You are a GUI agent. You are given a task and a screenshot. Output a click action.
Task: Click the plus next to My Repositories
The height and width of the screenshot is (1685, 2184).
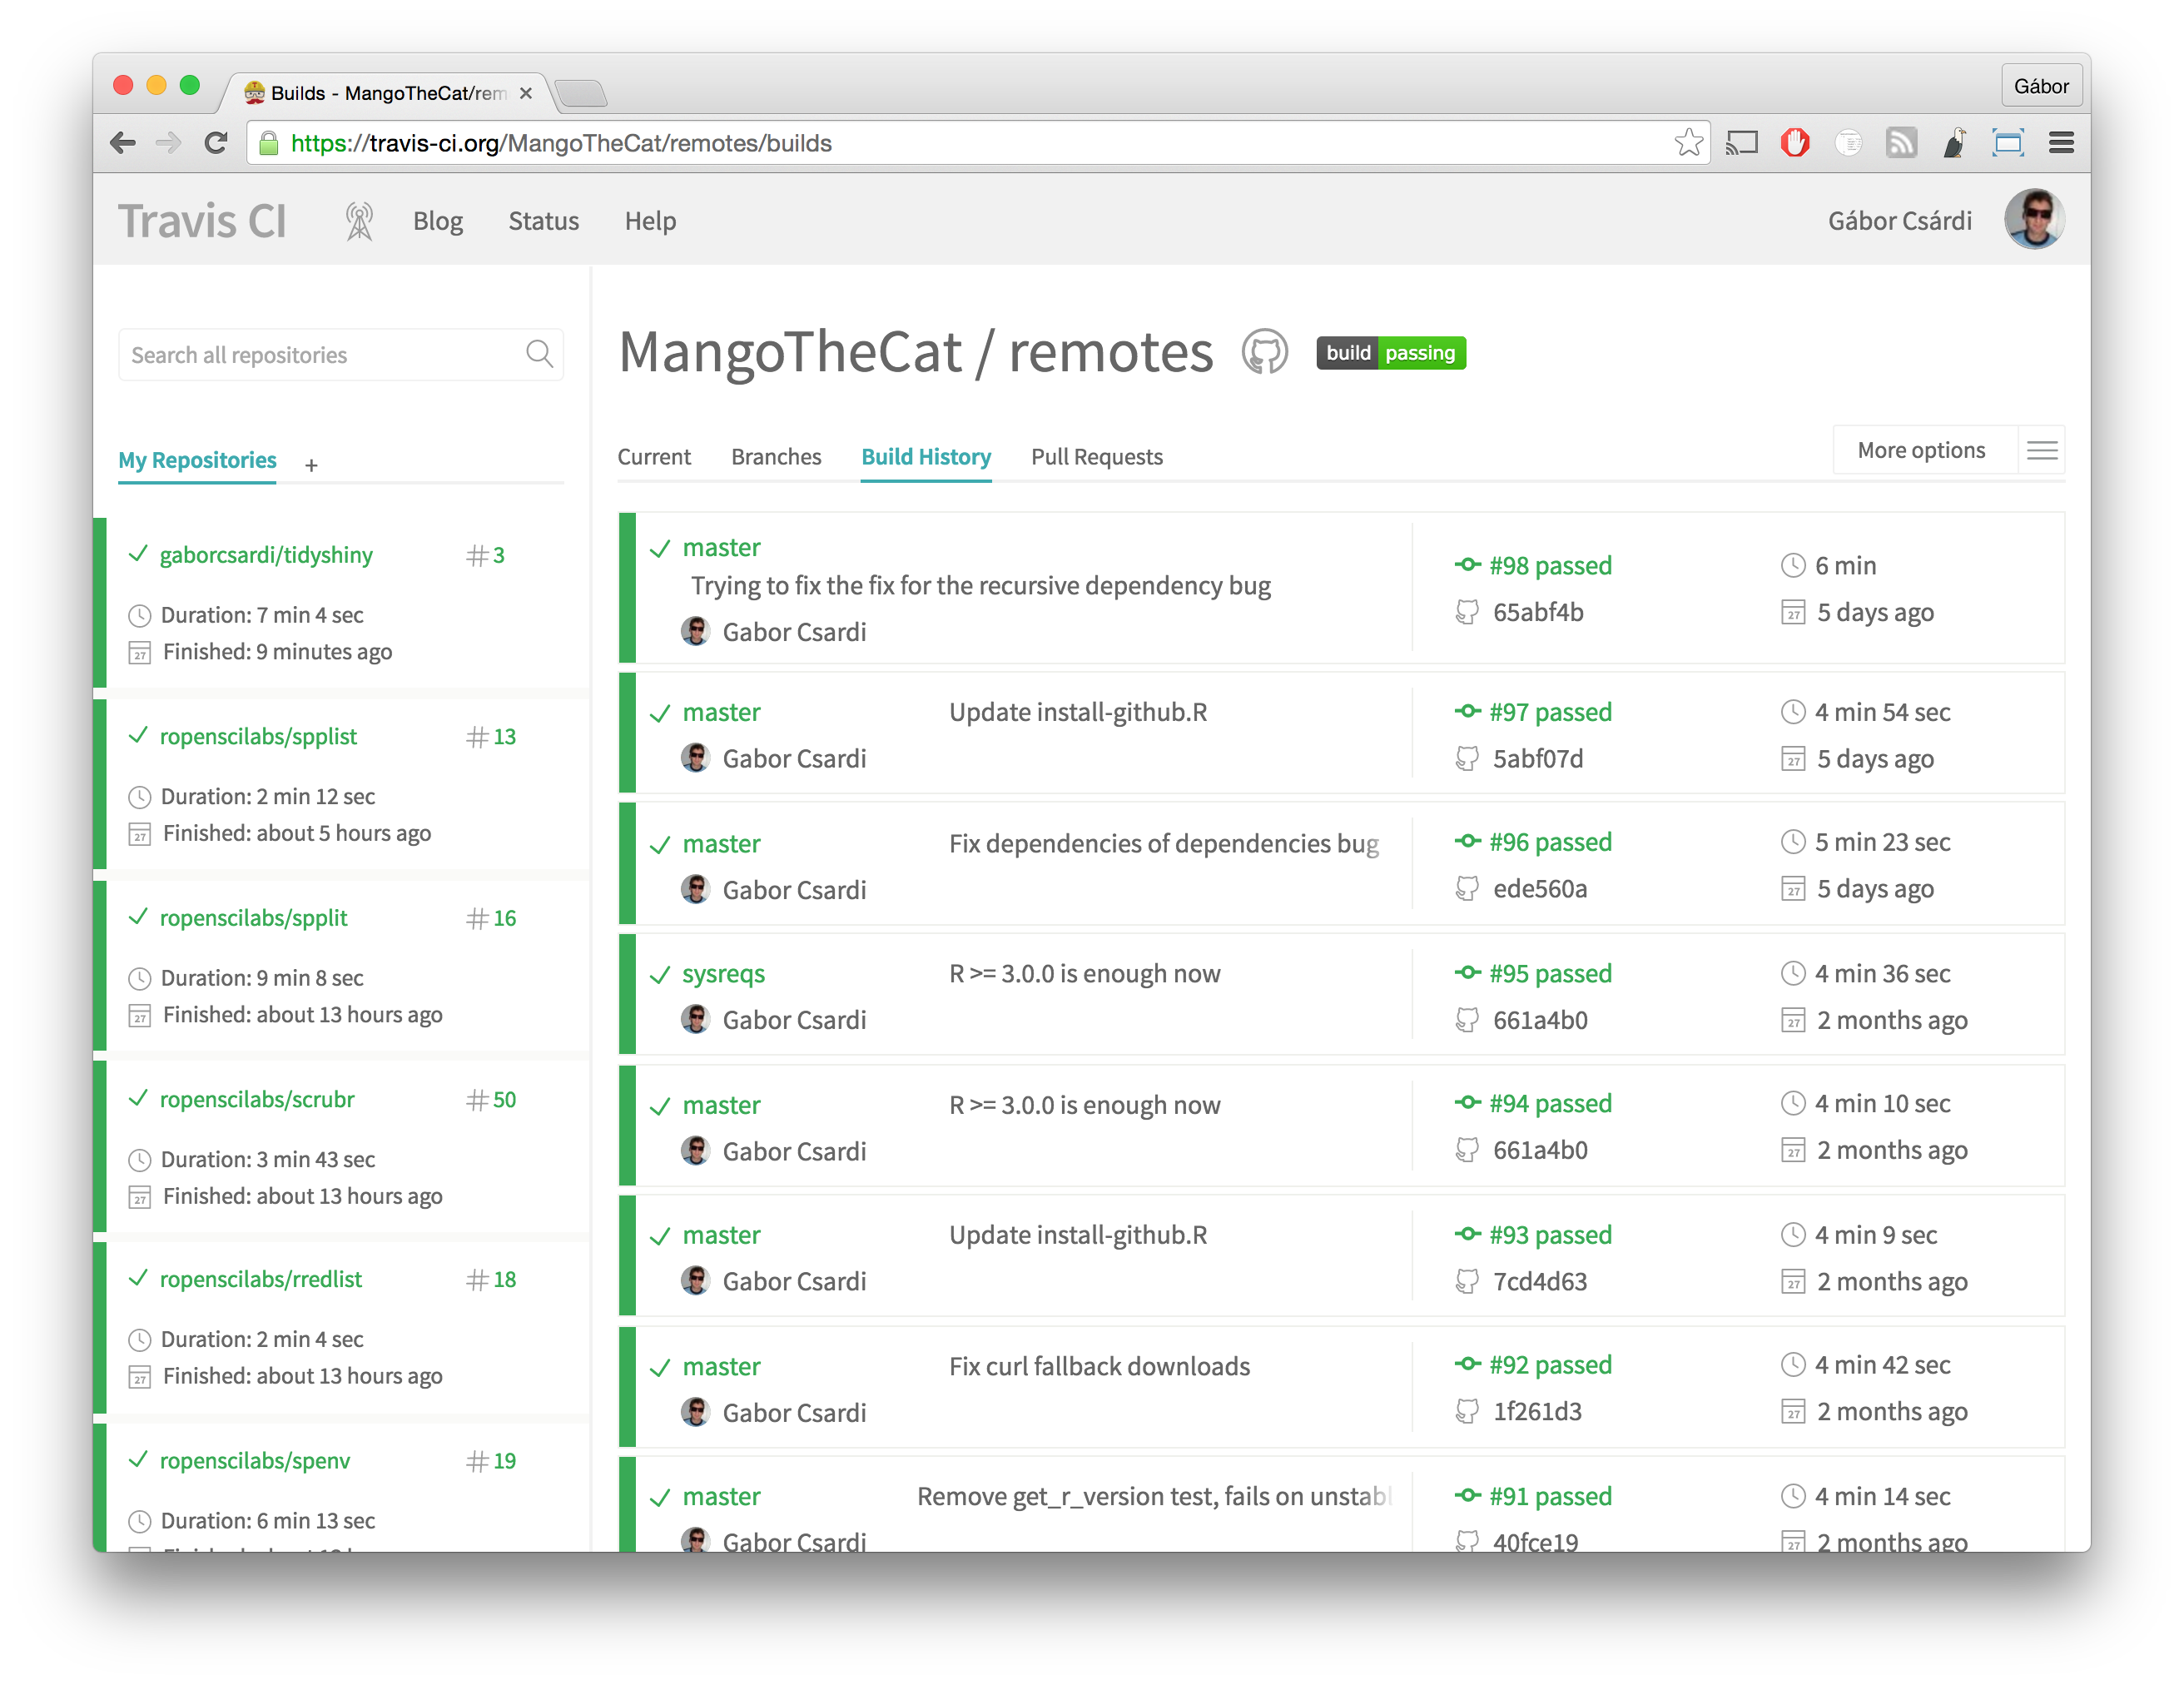[311, 465]
